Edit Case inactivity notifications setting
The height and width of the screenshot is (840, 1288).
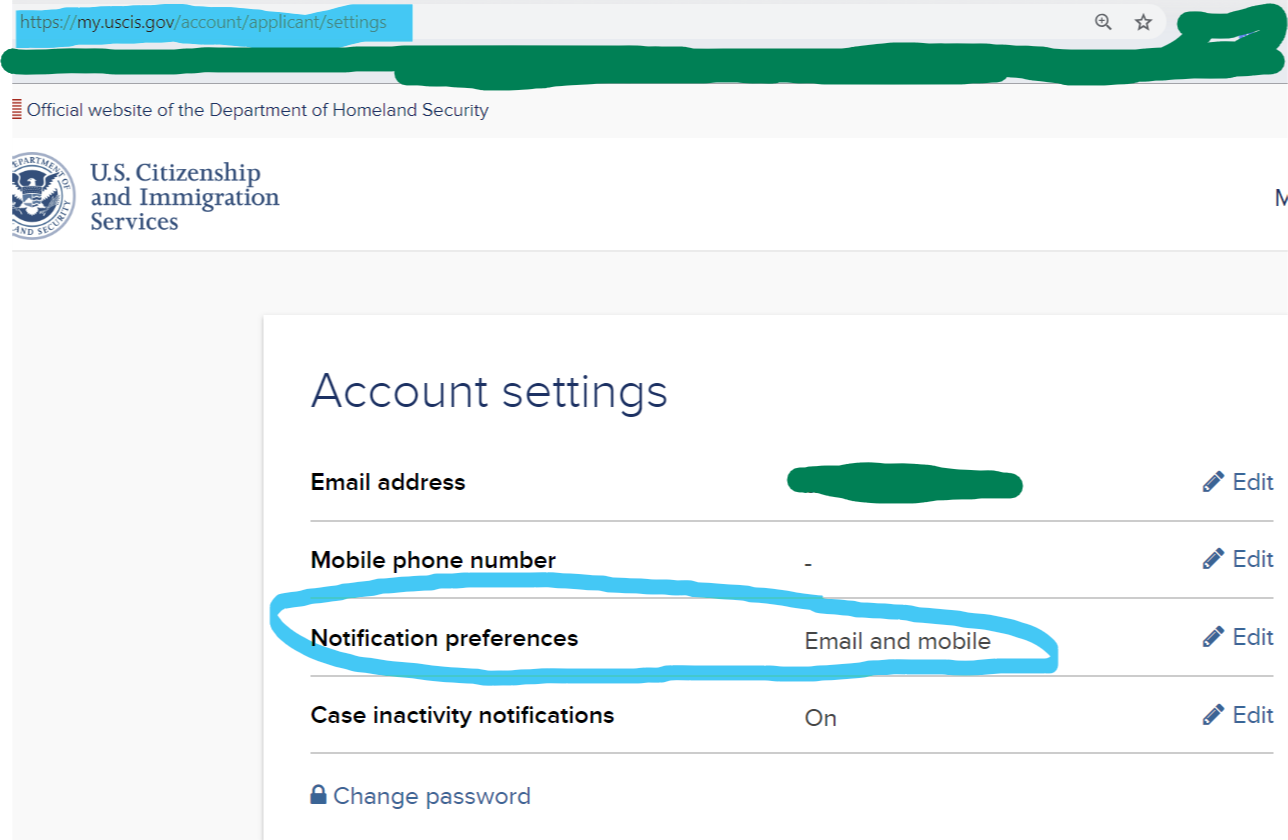point(1252,715)
